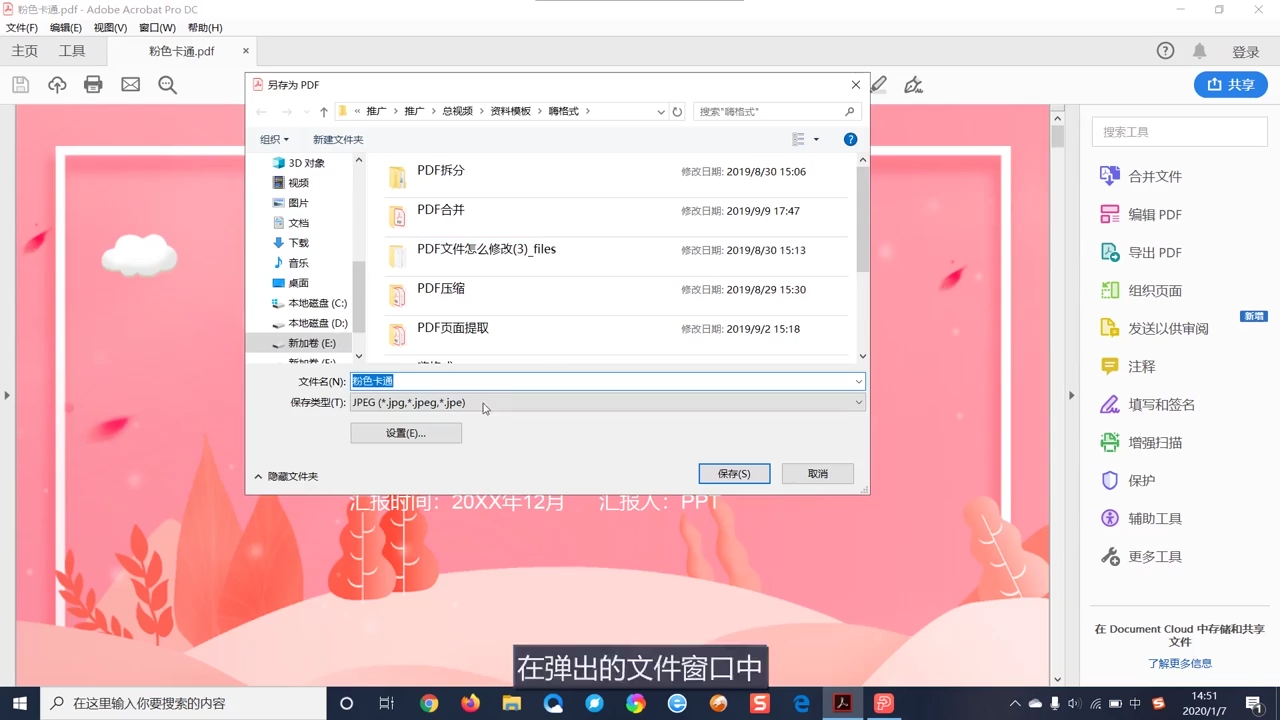Open the notifications bell icon
The width and height of the screenshot is (1280, 720).
pyautogui.click(x=1199, y=51)
